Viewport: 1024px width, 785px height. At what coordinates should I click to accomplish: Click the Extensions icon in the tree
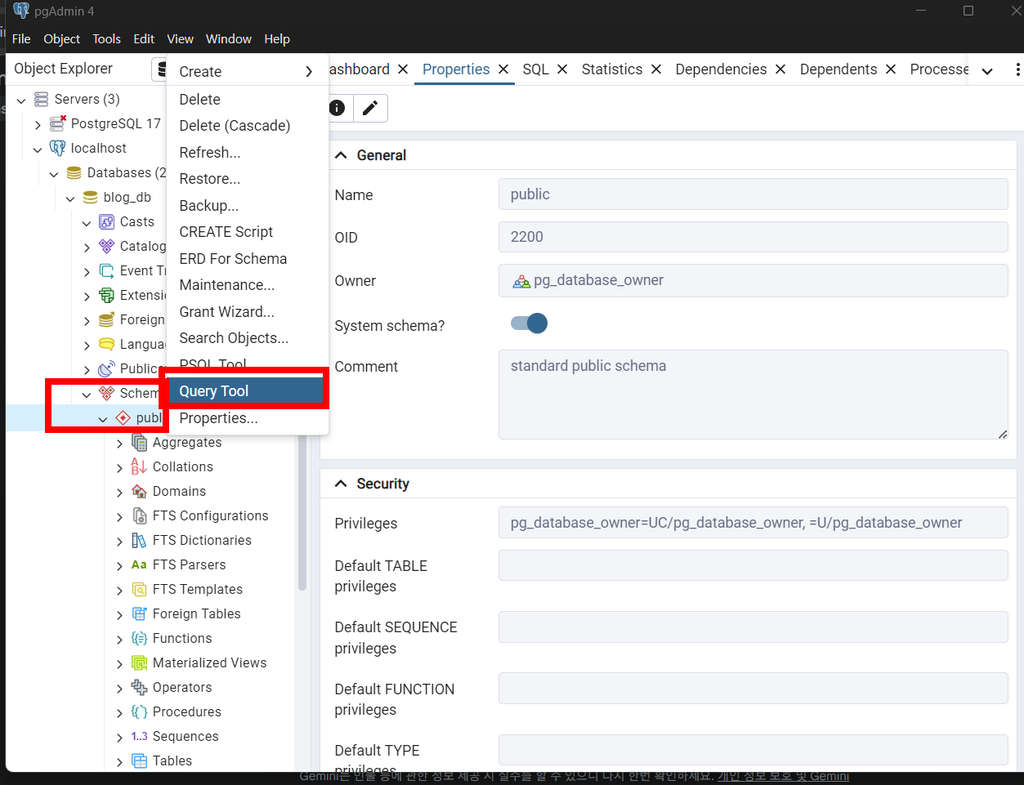pos(108,295)
